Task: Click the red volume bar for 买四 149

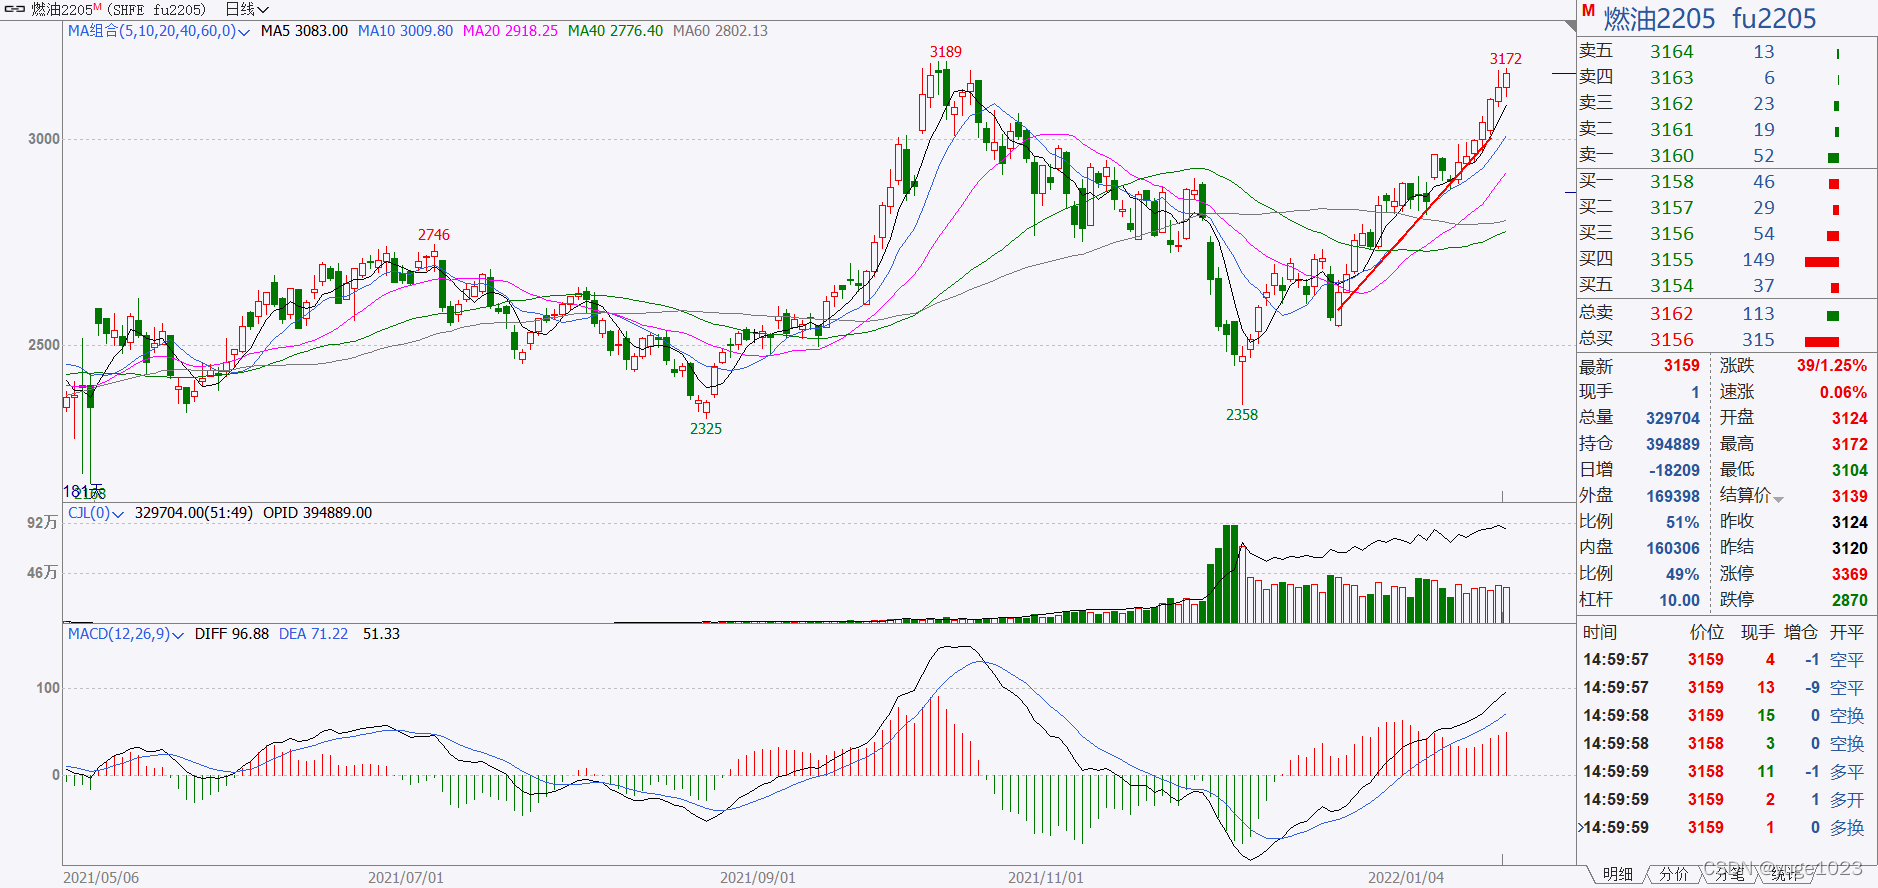Action: point(1822,262)
